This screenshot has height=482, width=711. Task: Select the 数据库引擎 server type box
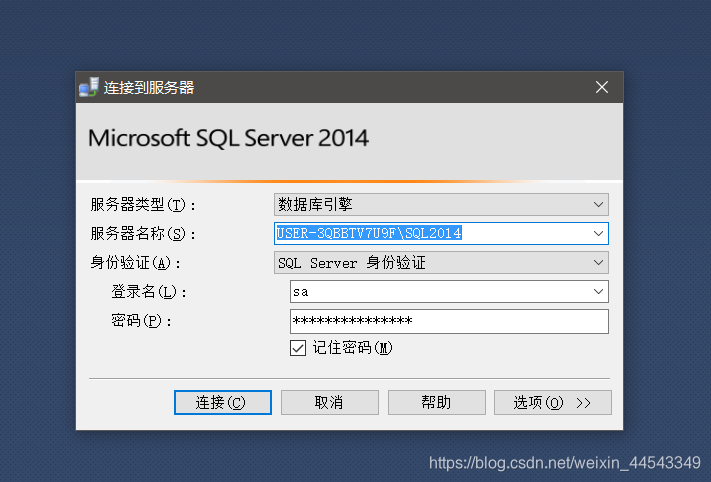click(x=441, y=204)
